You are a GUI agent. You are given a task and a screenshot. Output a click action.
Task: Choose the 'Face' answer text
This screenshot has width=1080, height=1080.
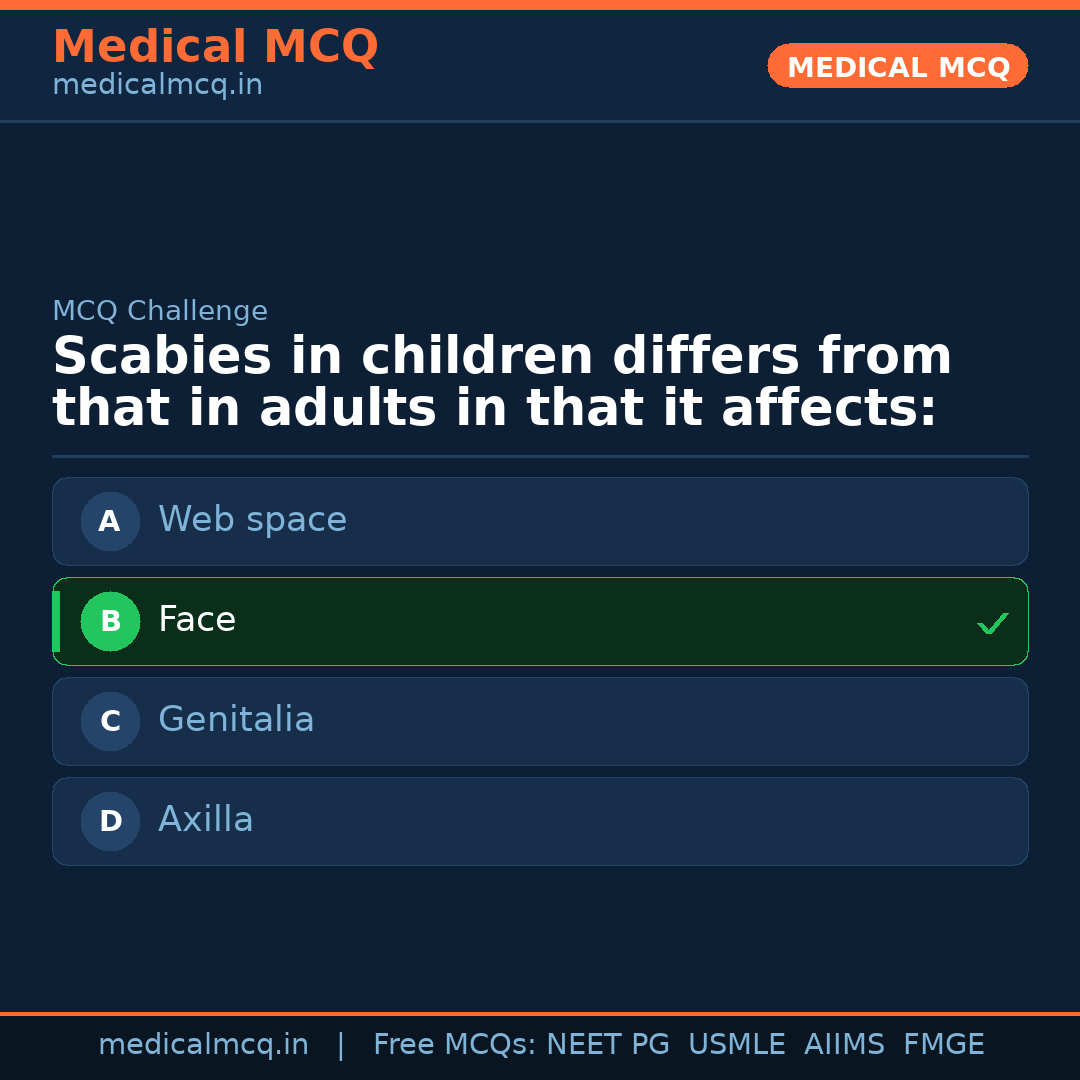tap(197, 620)
